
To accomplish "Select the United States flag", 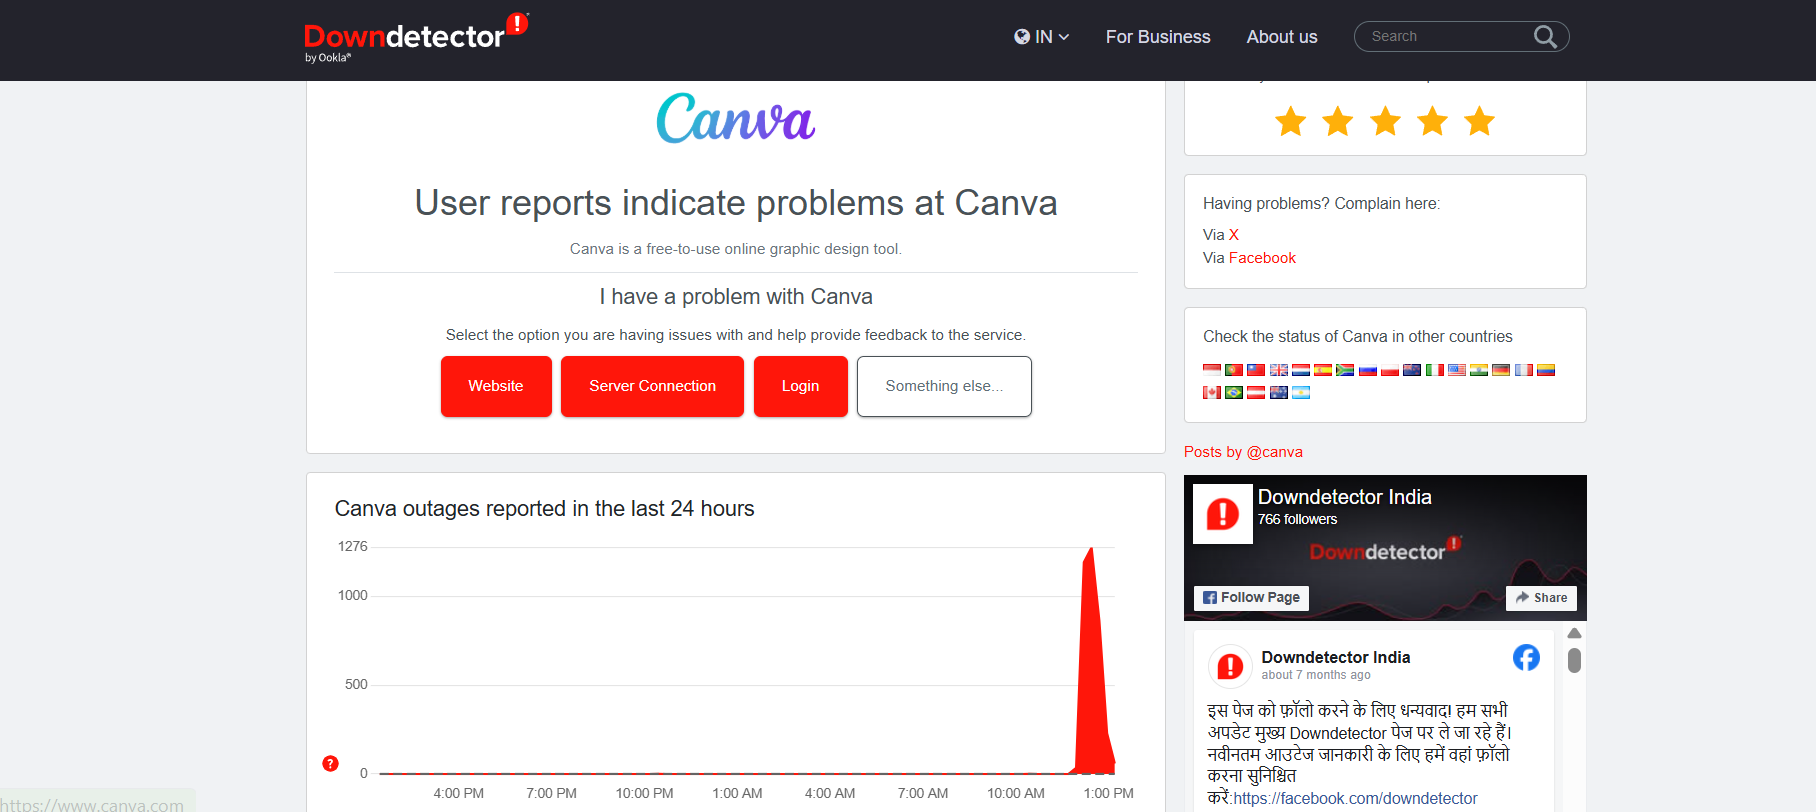I will [x=1457, y=370].
